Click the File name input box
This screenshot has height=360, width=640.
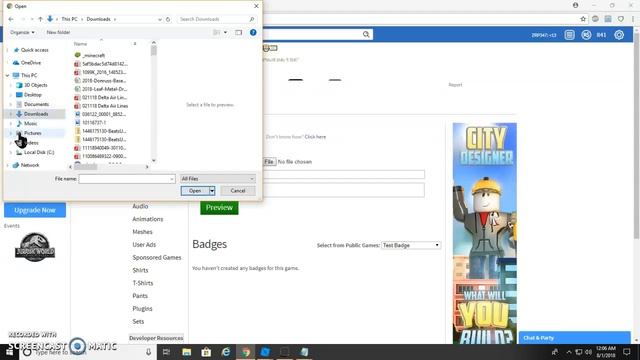click(x=127, y=179)
